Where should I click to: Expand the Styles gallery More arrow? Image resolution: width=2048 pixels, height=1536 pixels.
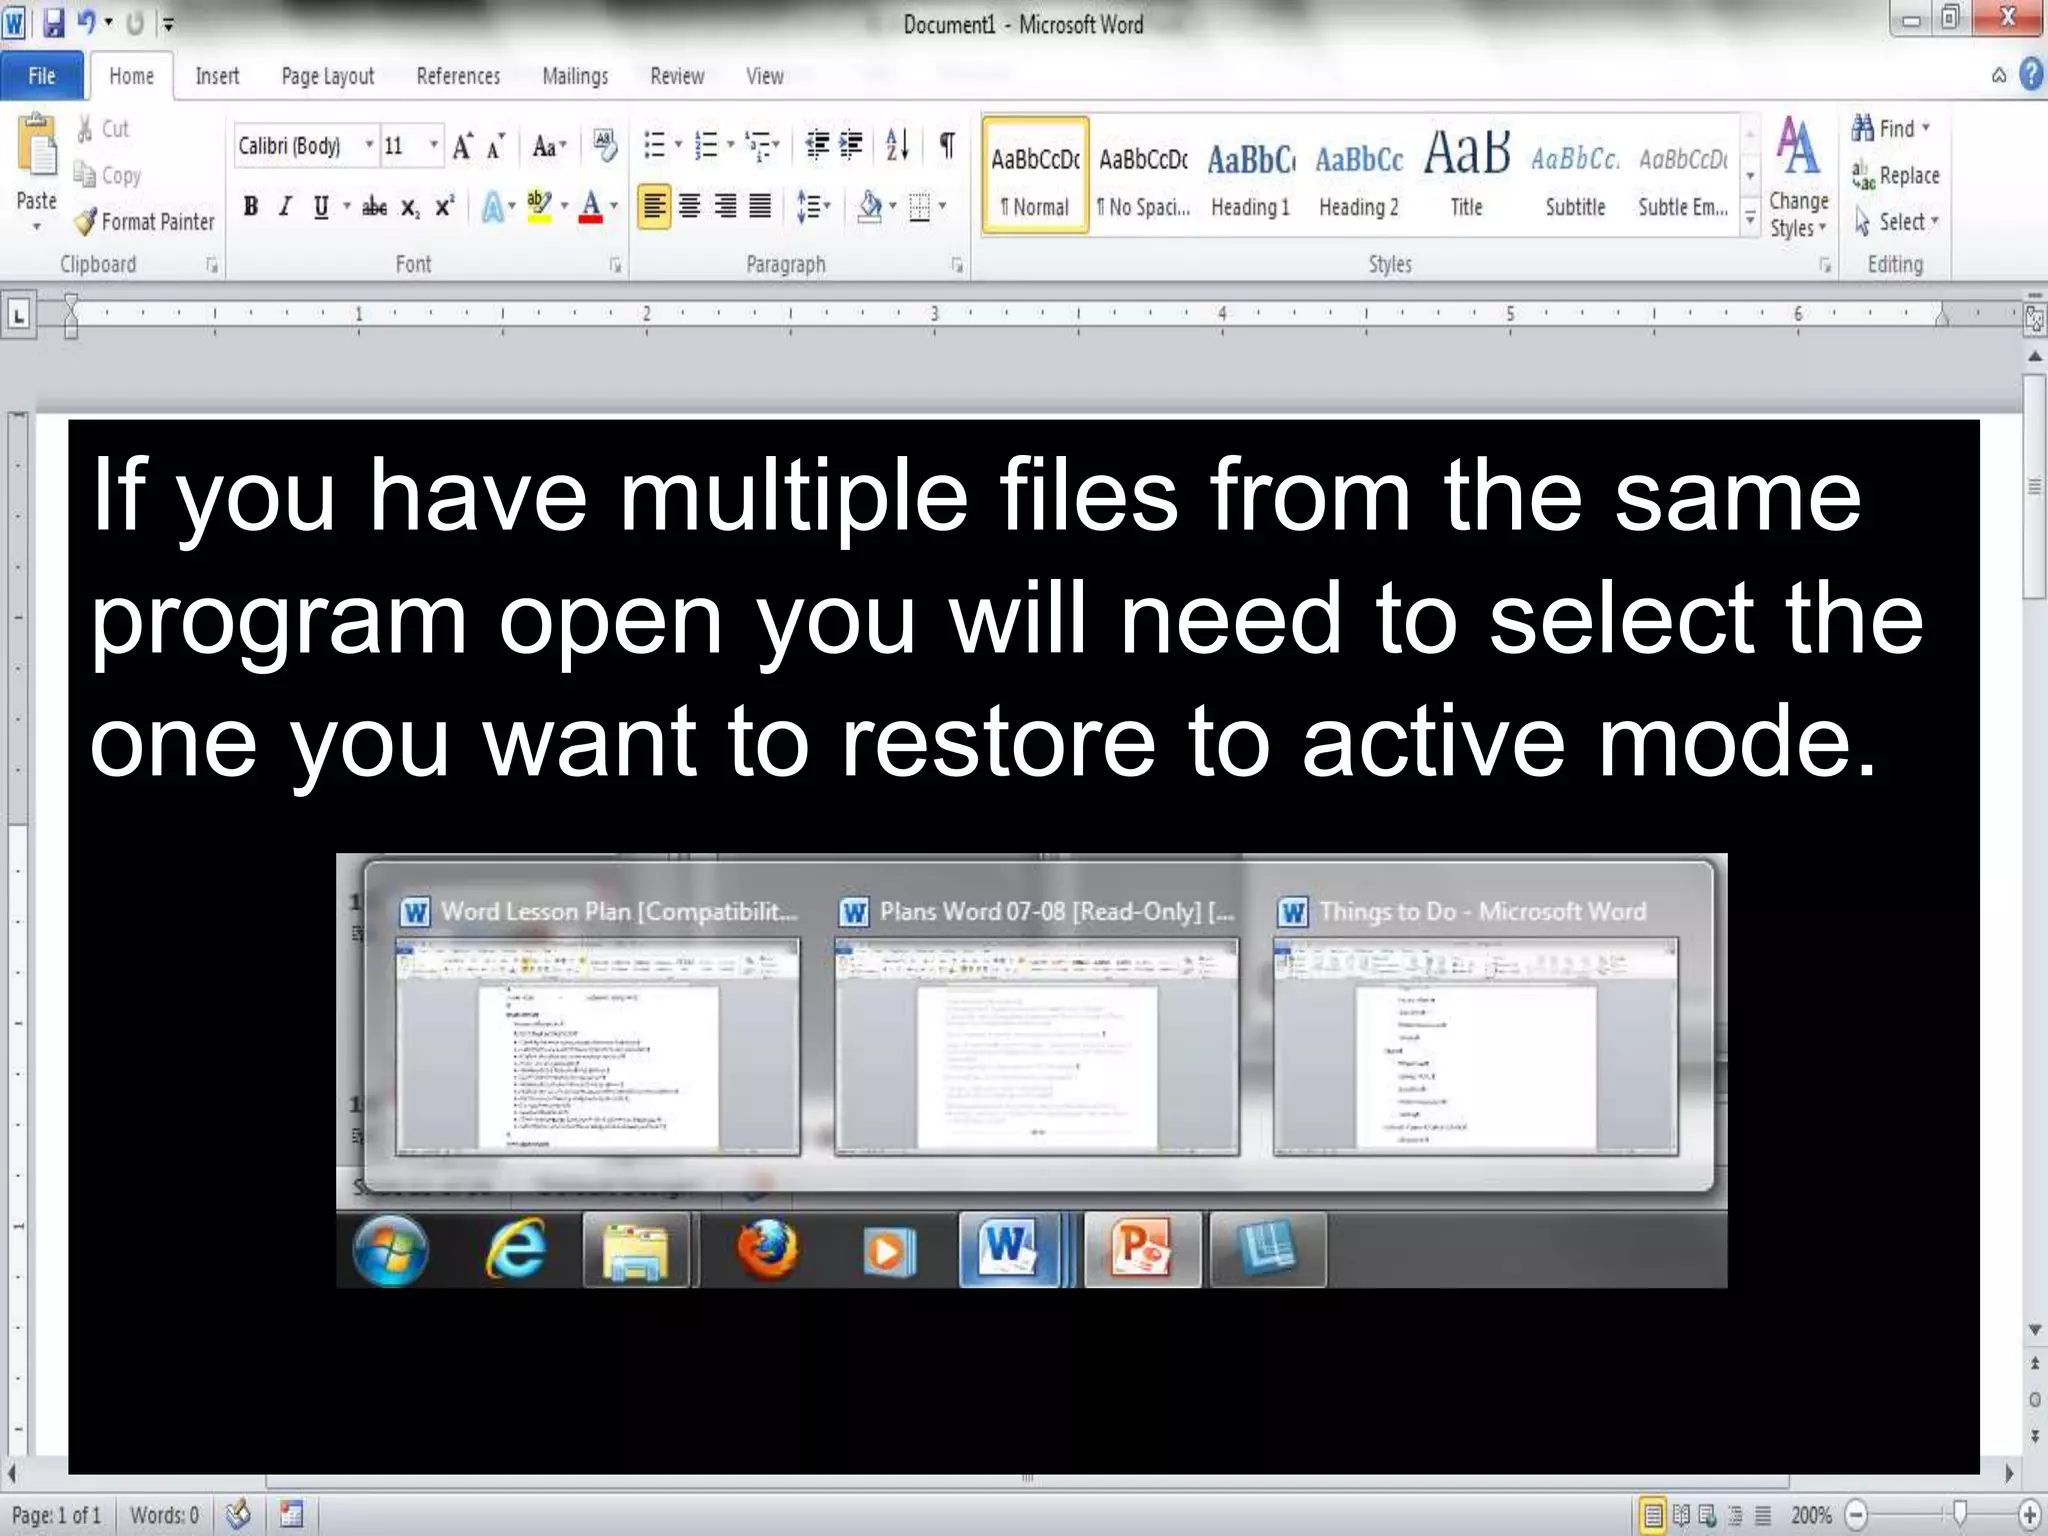coord(1750,218)
